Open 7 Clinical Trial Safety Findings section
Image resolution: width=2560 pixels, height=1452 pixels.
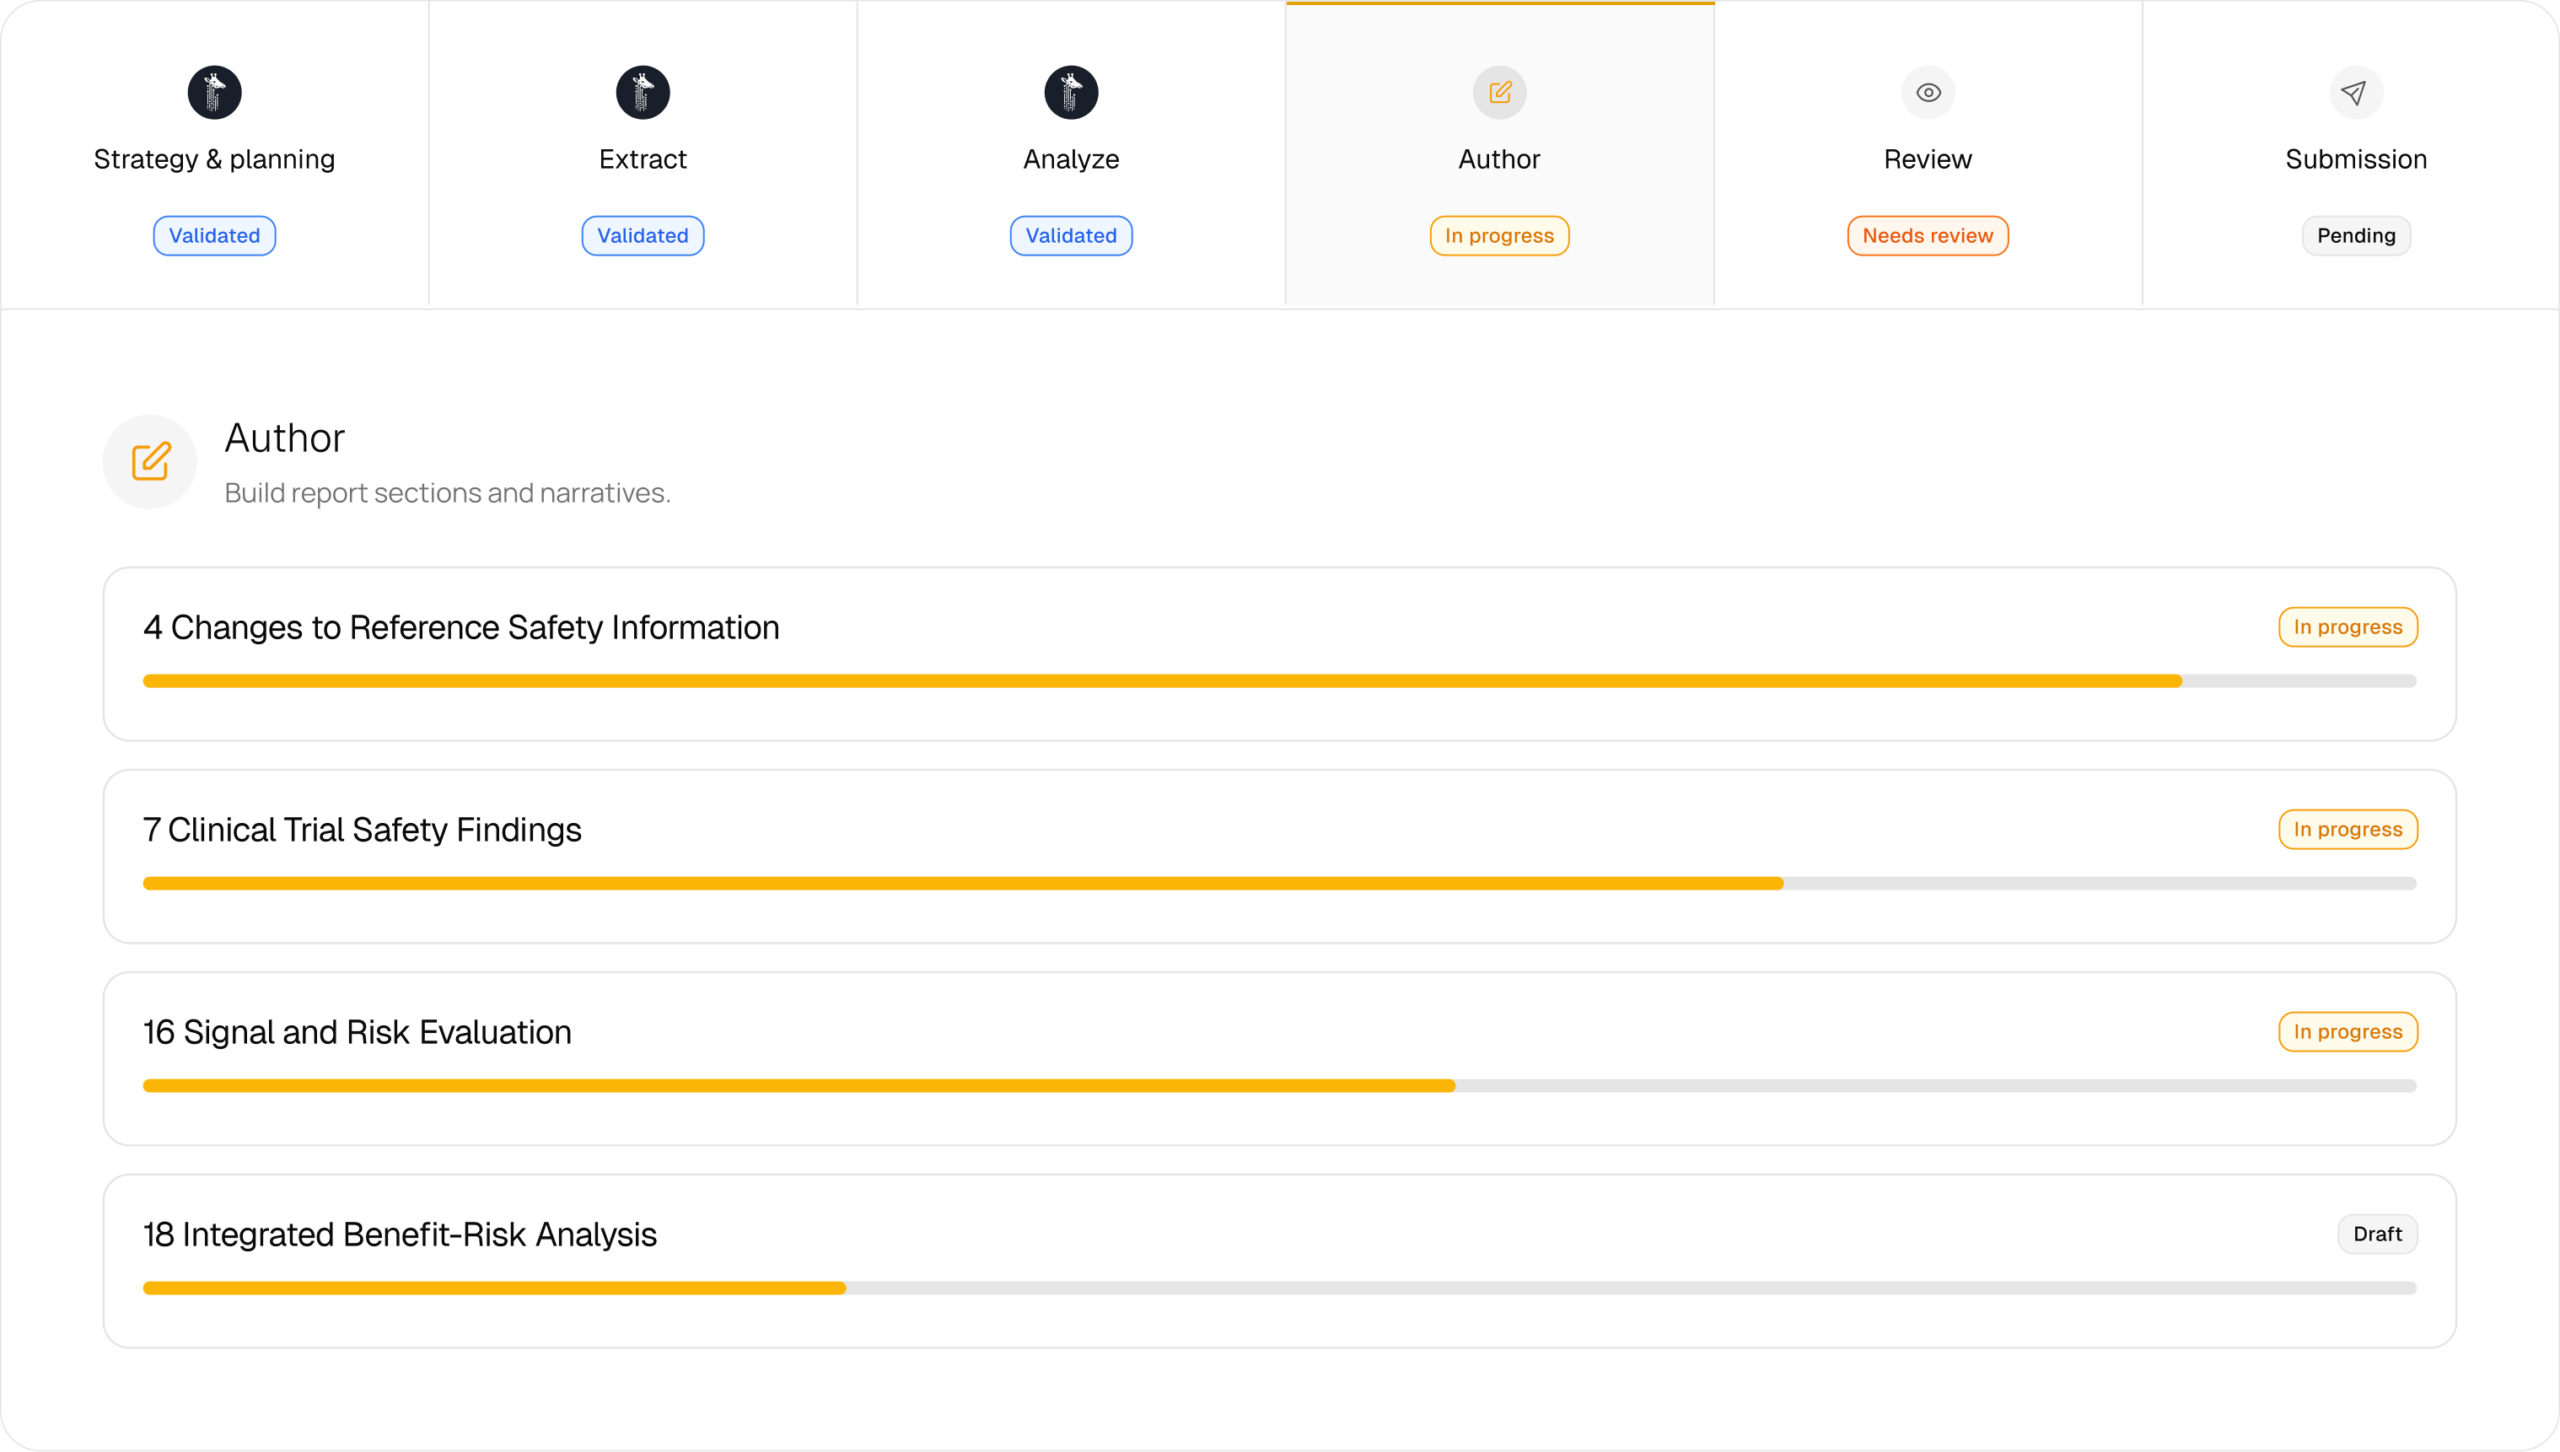[1279, 857]
